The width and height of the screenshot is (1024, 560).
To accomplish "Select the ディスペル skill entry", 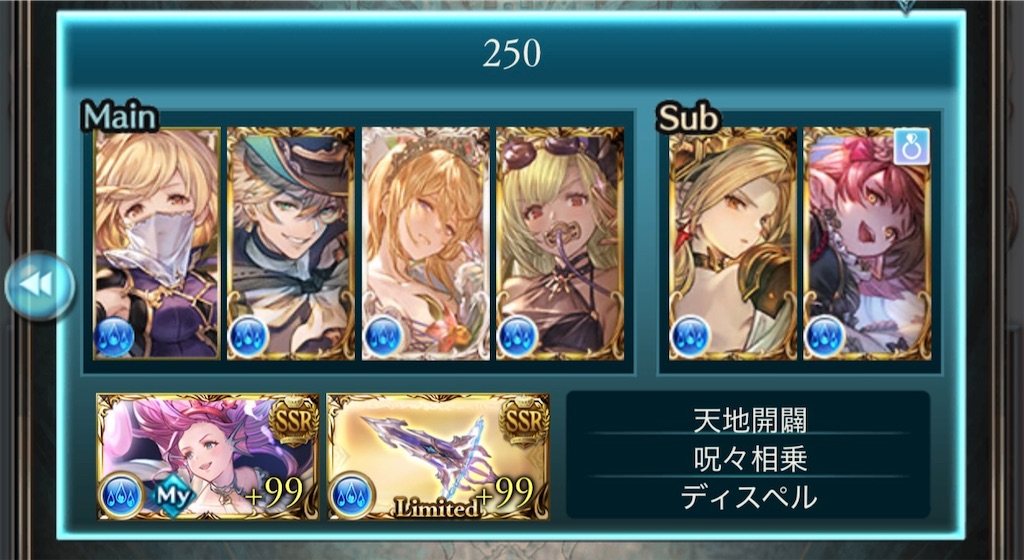I will coord(749,497).
